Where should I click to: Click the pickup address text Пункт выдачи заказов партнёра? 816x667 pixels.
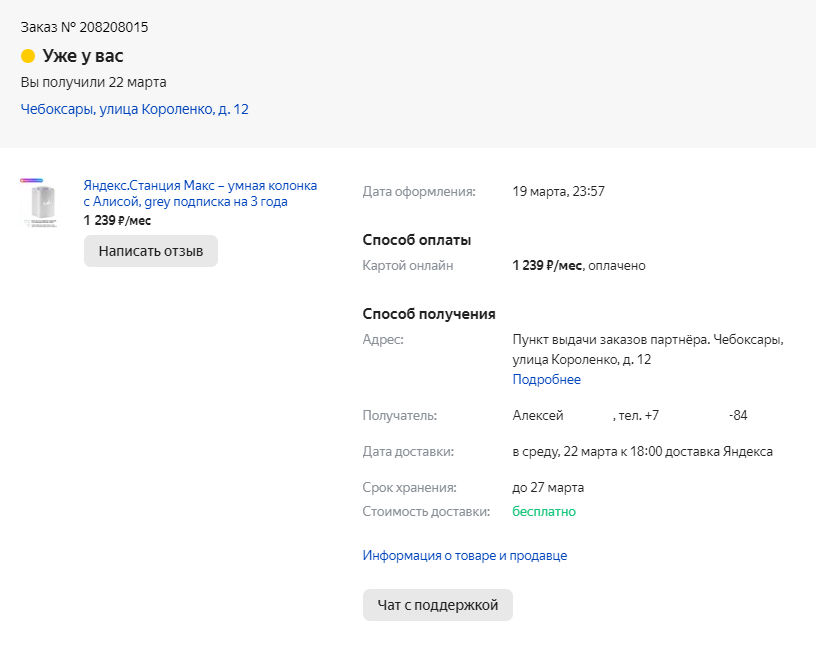[x=611, y=340]
